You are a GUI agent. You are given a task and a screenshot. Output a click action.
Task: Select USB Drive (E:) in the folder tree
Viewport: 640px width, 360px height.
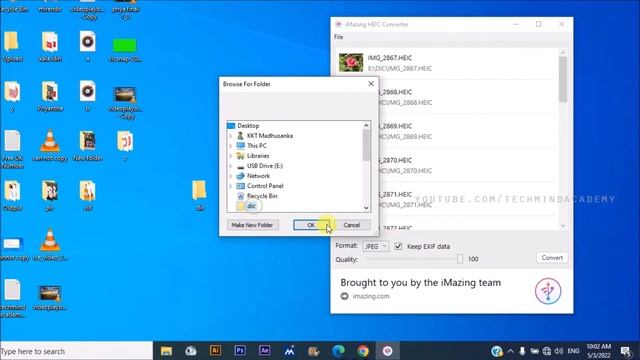click(264, 166)
